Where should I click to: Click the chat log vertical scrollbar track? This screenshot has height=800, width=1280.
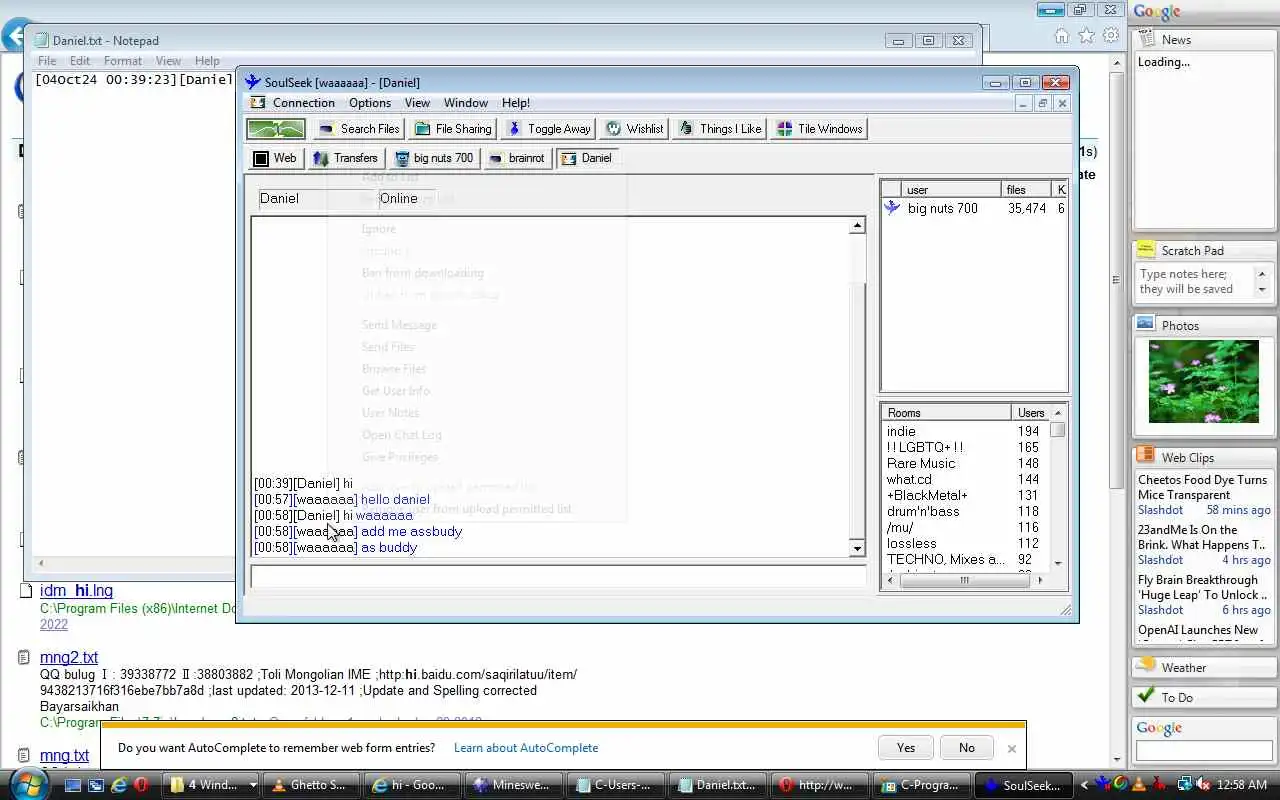click(857, 387)
